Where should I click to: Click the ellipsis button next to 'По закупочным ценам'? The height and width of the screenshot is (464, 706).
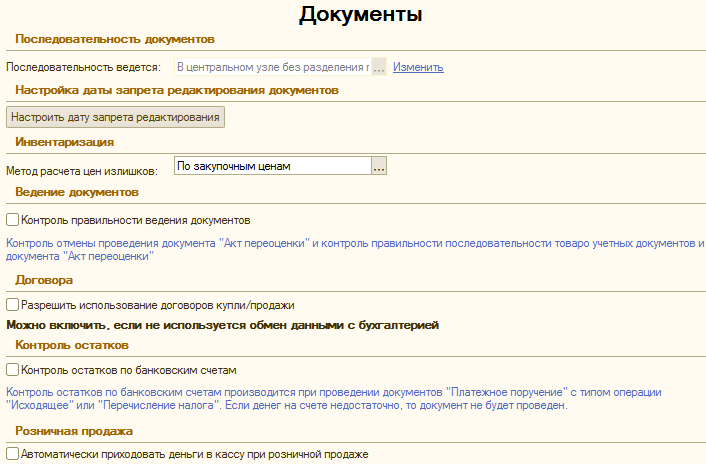click(x=379, y=167)
